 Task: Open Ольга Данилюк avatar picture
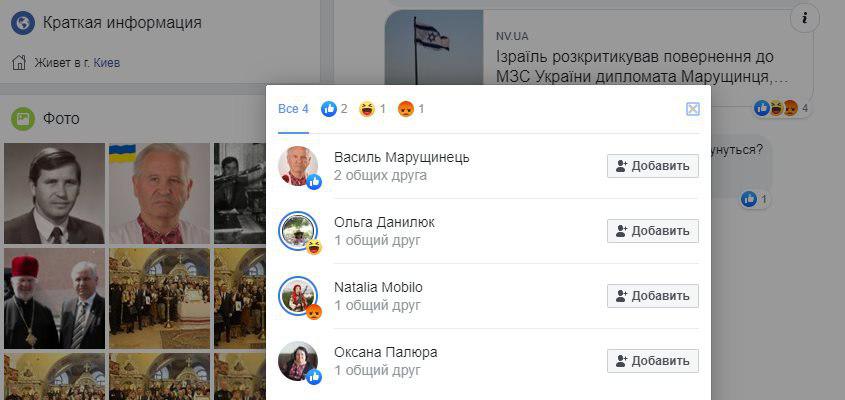(298, 231)
